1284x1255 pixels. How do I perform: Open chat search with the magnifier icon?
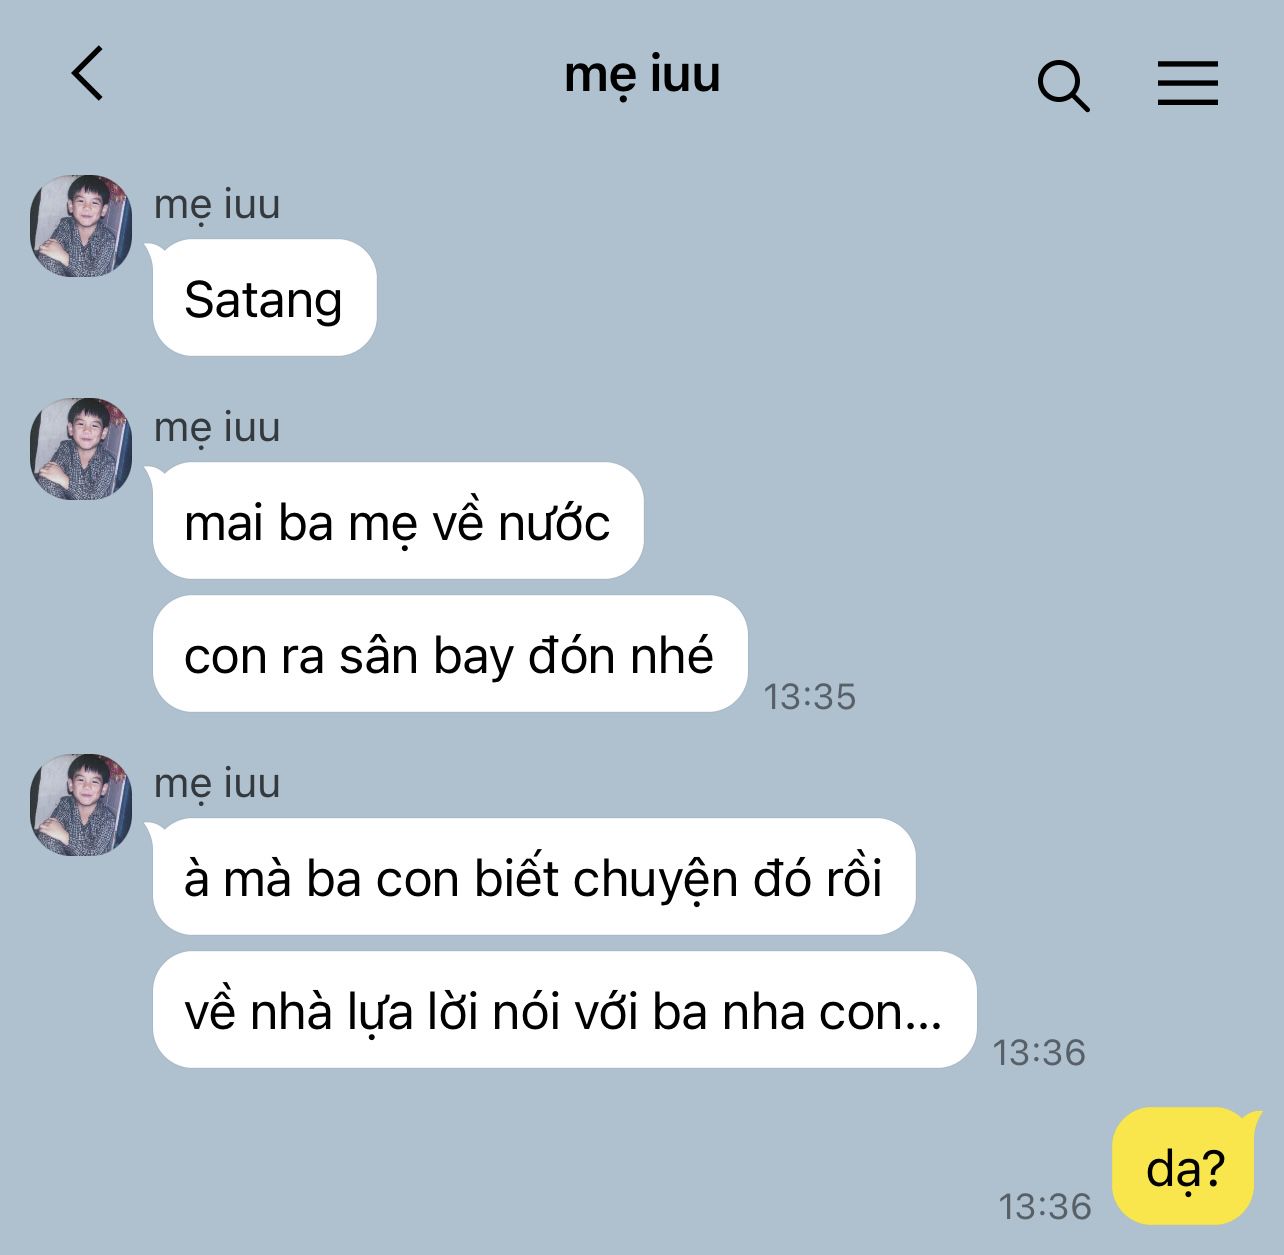click(x=1063, y=84)
